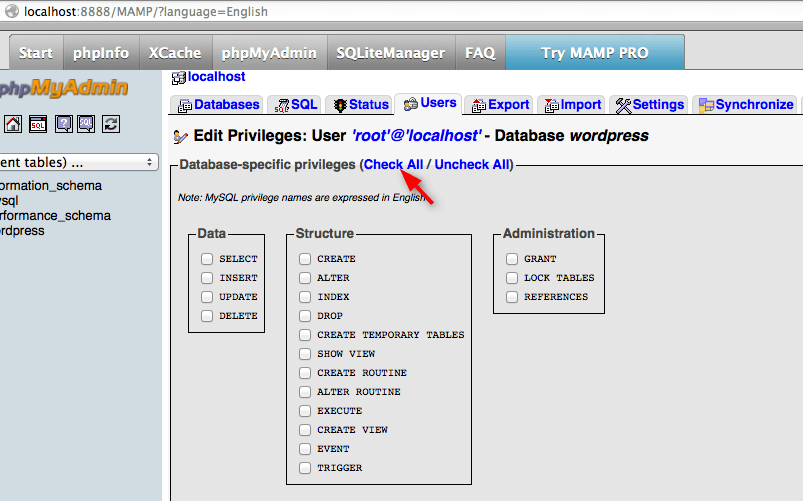The width and height of the screenshot is (803, 501).
Task: Check the ALTER ROUTINE checkbox
Action: click(305, 391)
